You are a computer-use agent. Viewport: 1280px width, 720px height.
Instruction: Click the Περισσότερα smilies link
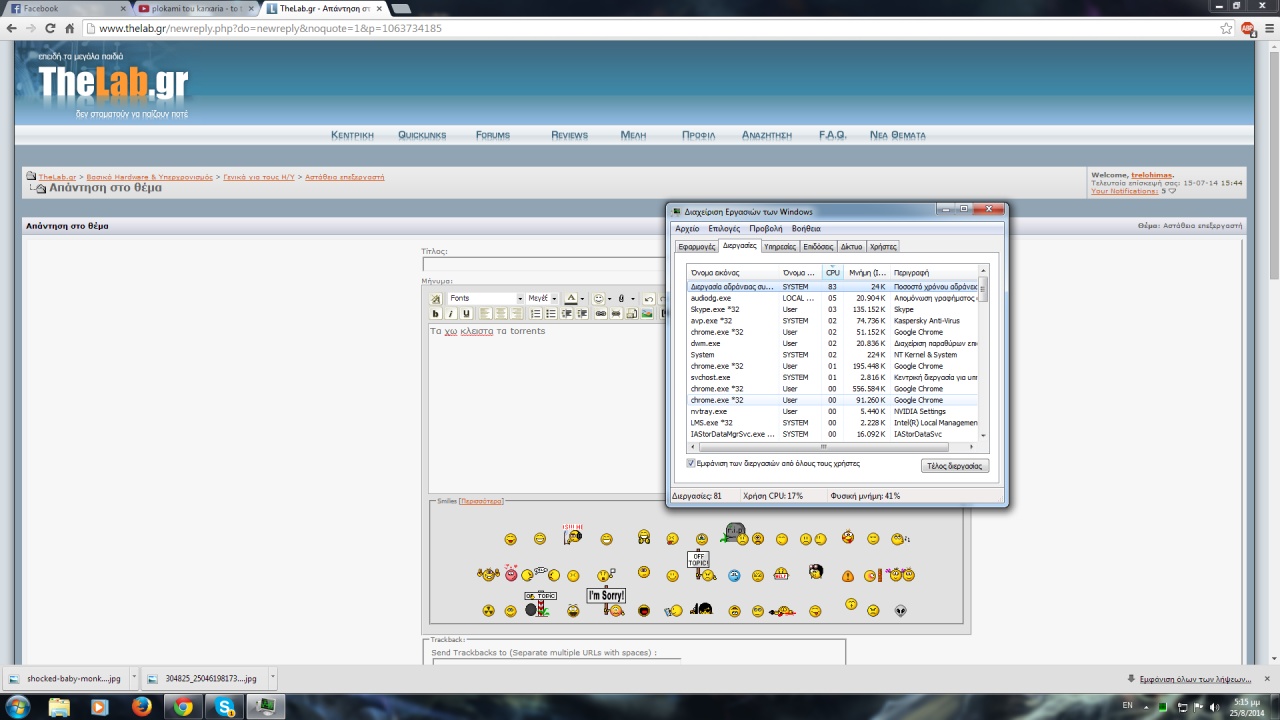[x=481, y=501]
